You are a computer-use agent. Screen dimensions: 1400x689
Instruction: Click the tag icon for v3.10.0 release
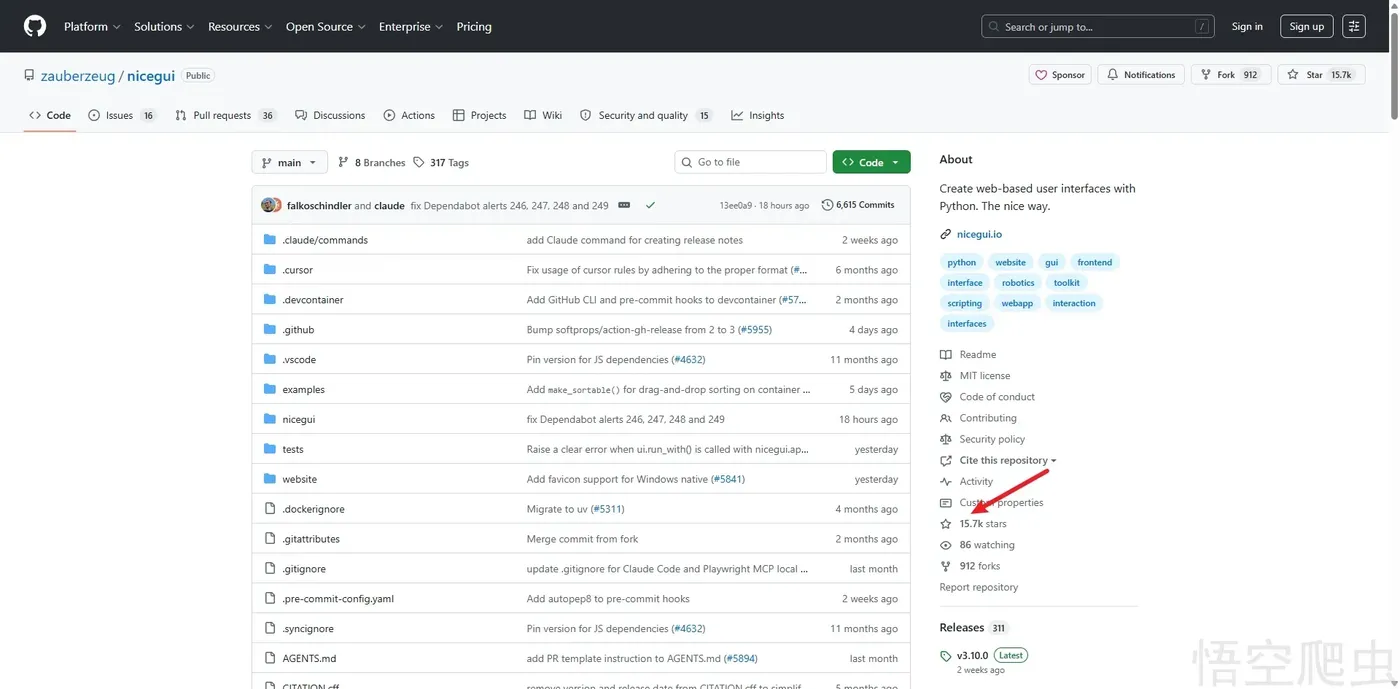tap(946, 656)
